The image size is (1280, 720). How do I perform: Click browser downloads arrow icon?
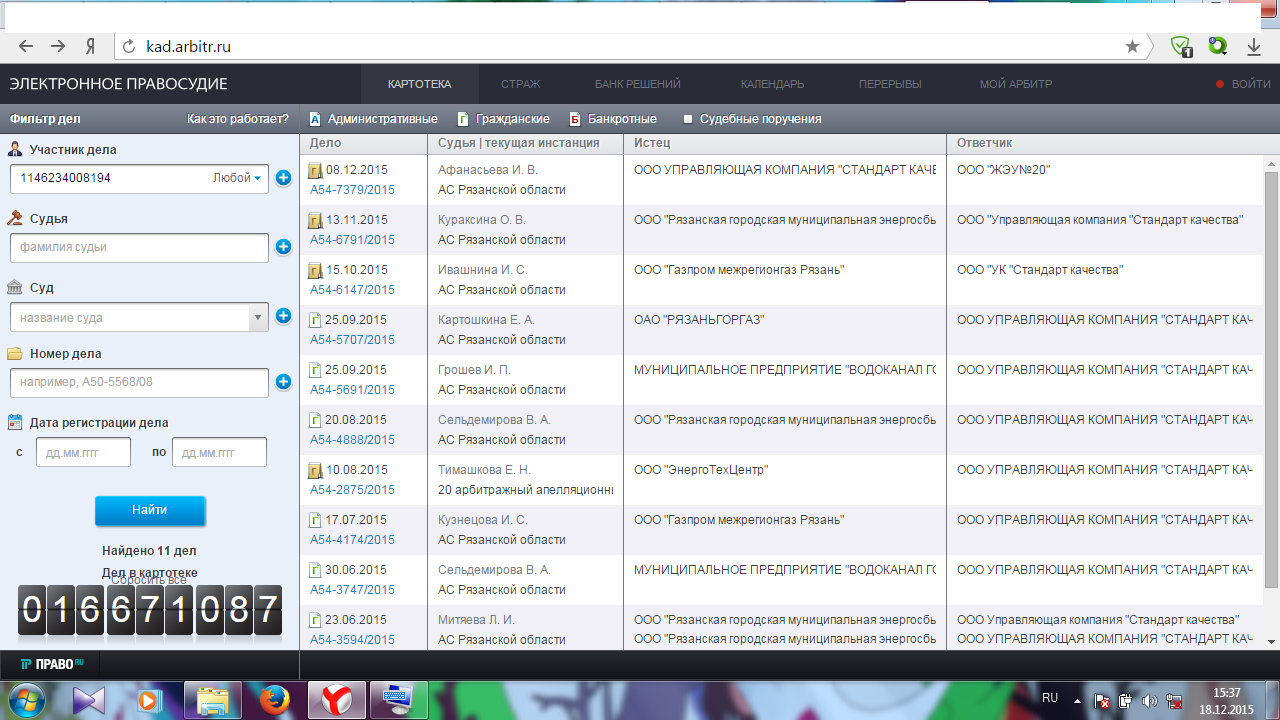[1253, 46]
